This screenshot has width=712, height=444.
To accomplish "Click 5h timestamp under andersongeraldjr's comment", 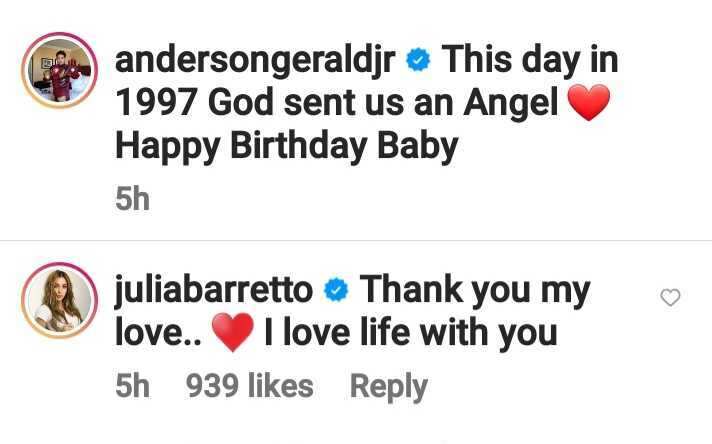I will coord(132,199).
